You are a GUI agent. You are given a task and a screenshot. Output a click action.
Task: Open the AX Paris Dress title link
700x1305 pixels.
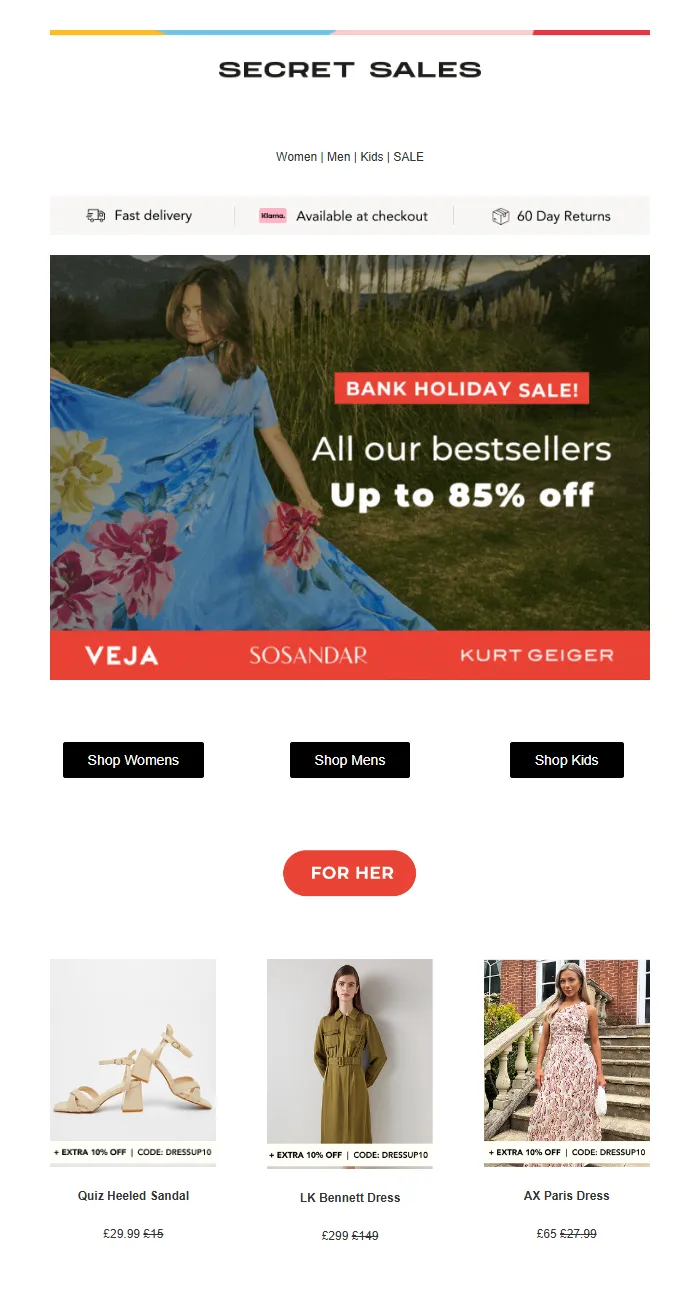coord(567,1196)
